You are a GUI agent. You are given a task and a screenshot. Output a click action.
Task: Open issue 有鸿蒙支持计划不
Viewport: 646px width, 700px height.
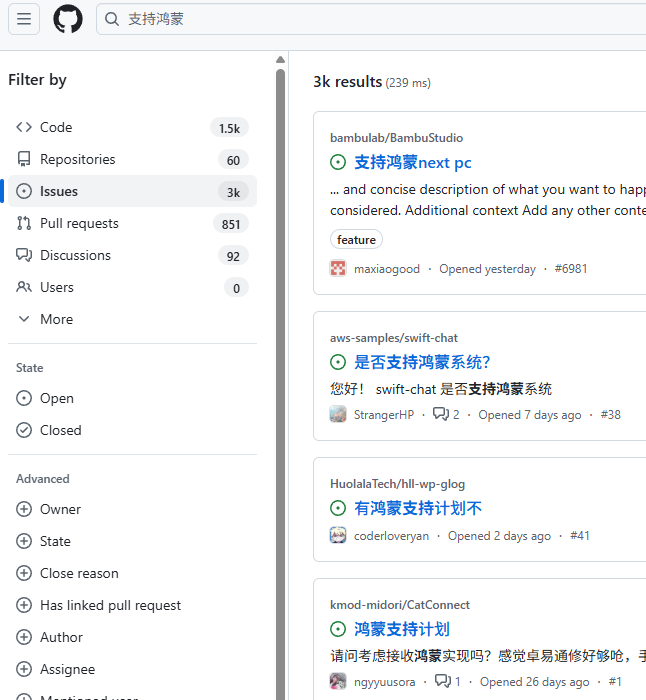click(418, 508)
